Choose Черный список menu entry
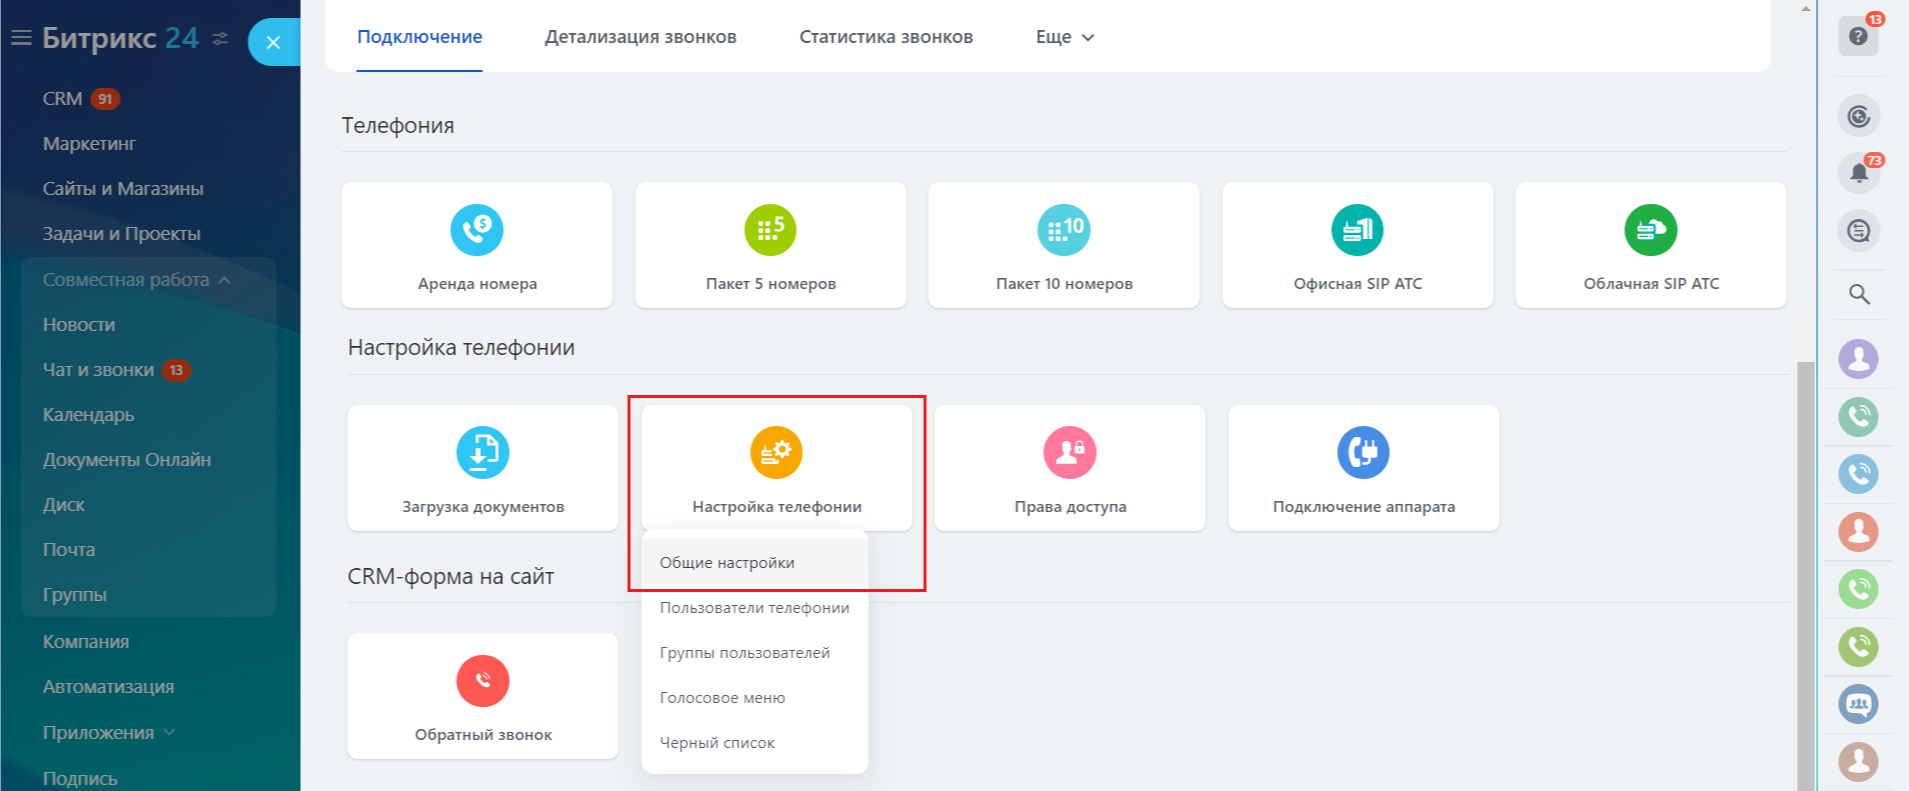Screen dimensions: 1909x791 (x=717, y=743)
